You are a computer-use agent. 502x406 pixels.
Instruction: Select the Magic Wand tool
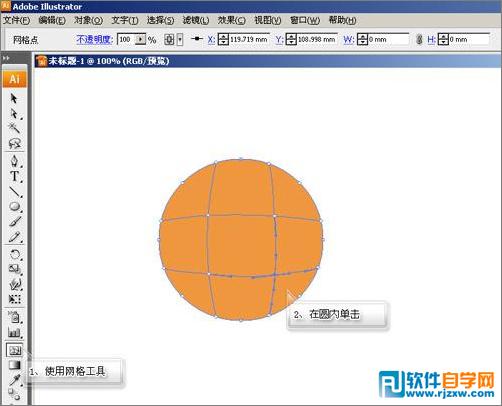(x=14, y=128)
